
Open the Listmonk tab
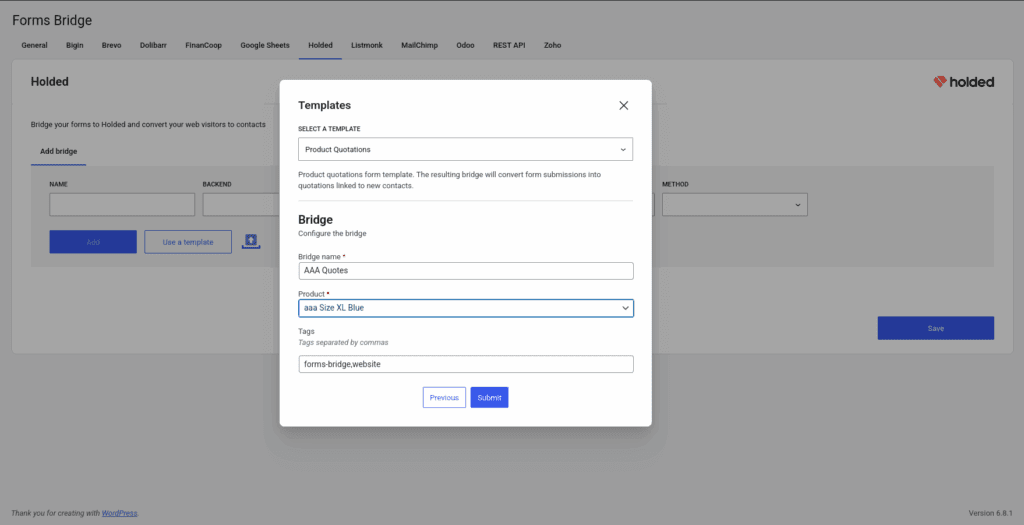click(367, 46)
